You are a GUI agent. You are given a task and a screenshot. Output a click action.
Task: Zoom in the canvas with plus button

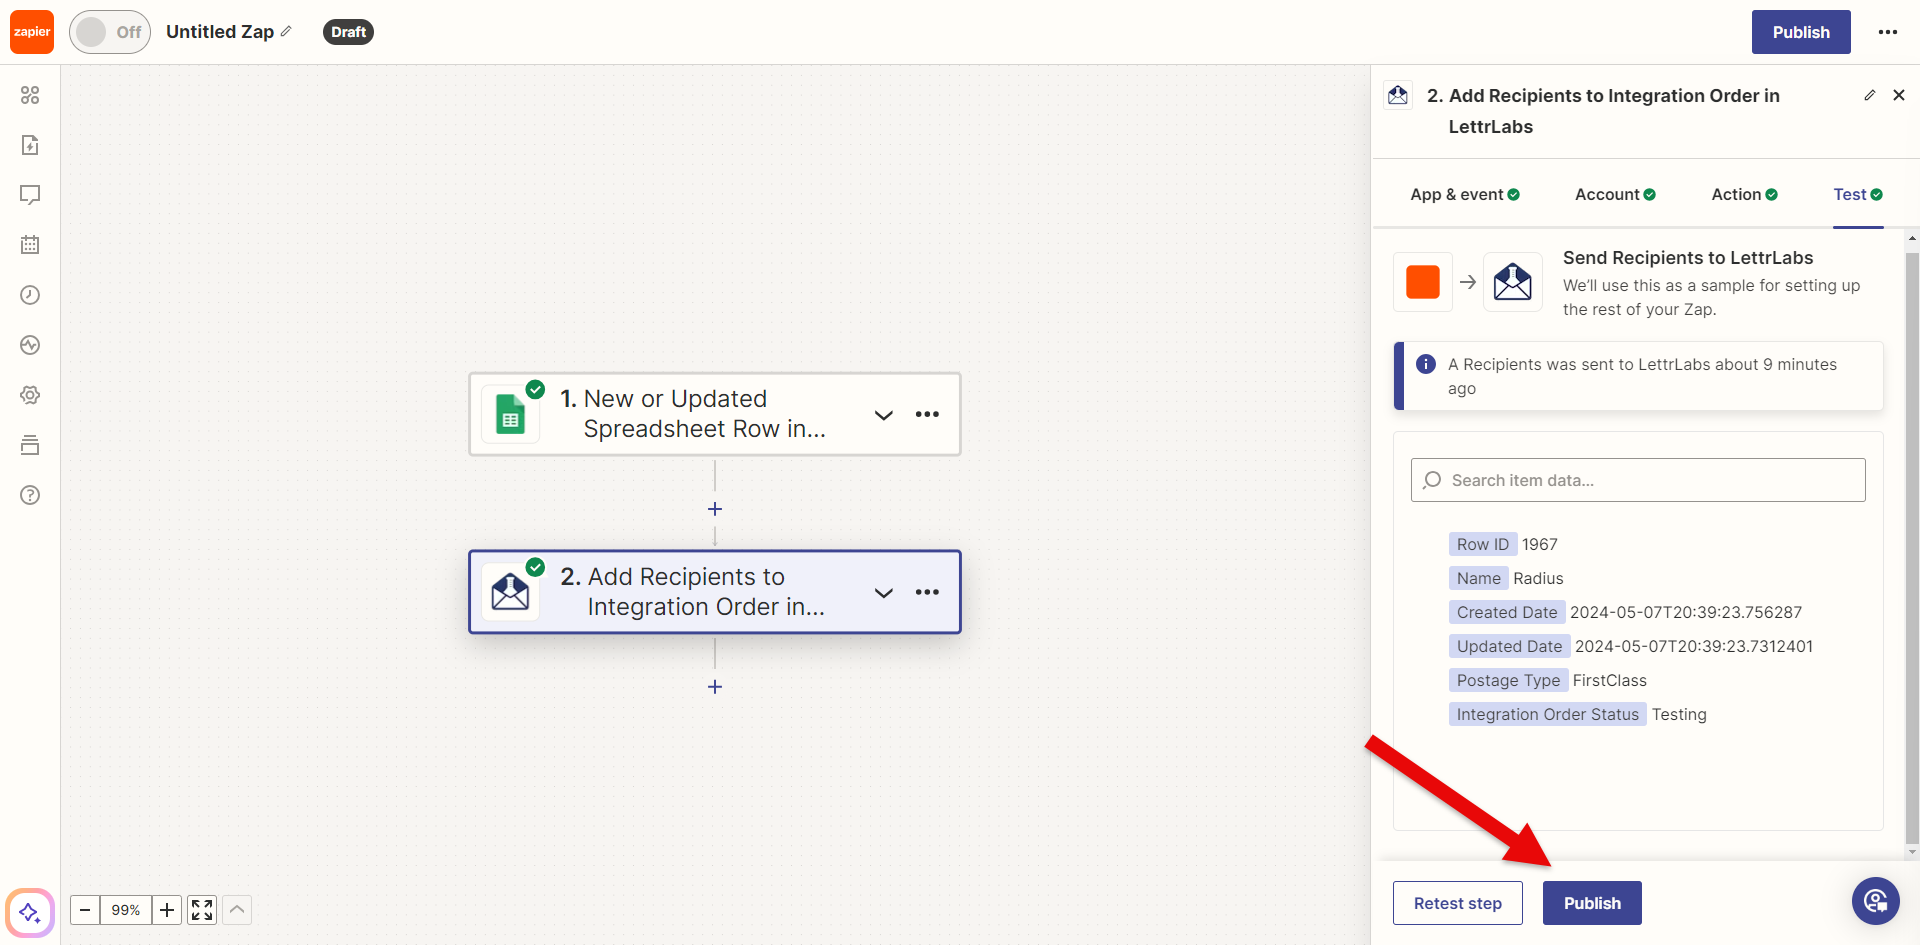coord(167,910)
